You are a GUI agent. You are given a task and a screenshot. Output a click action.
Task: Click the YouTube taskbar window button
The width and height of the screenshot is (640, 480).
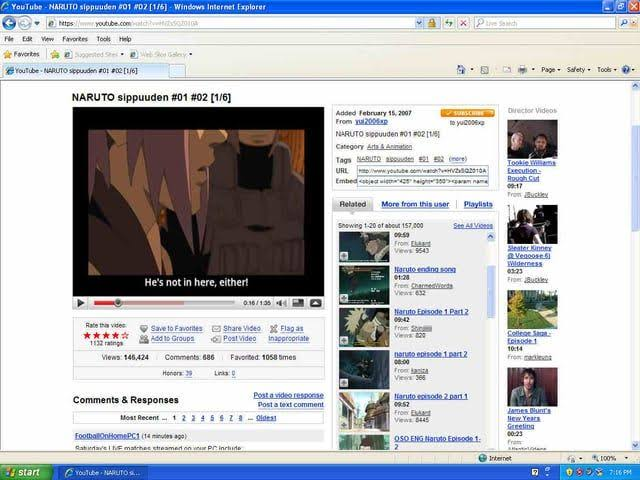click(x=102, y=473)
